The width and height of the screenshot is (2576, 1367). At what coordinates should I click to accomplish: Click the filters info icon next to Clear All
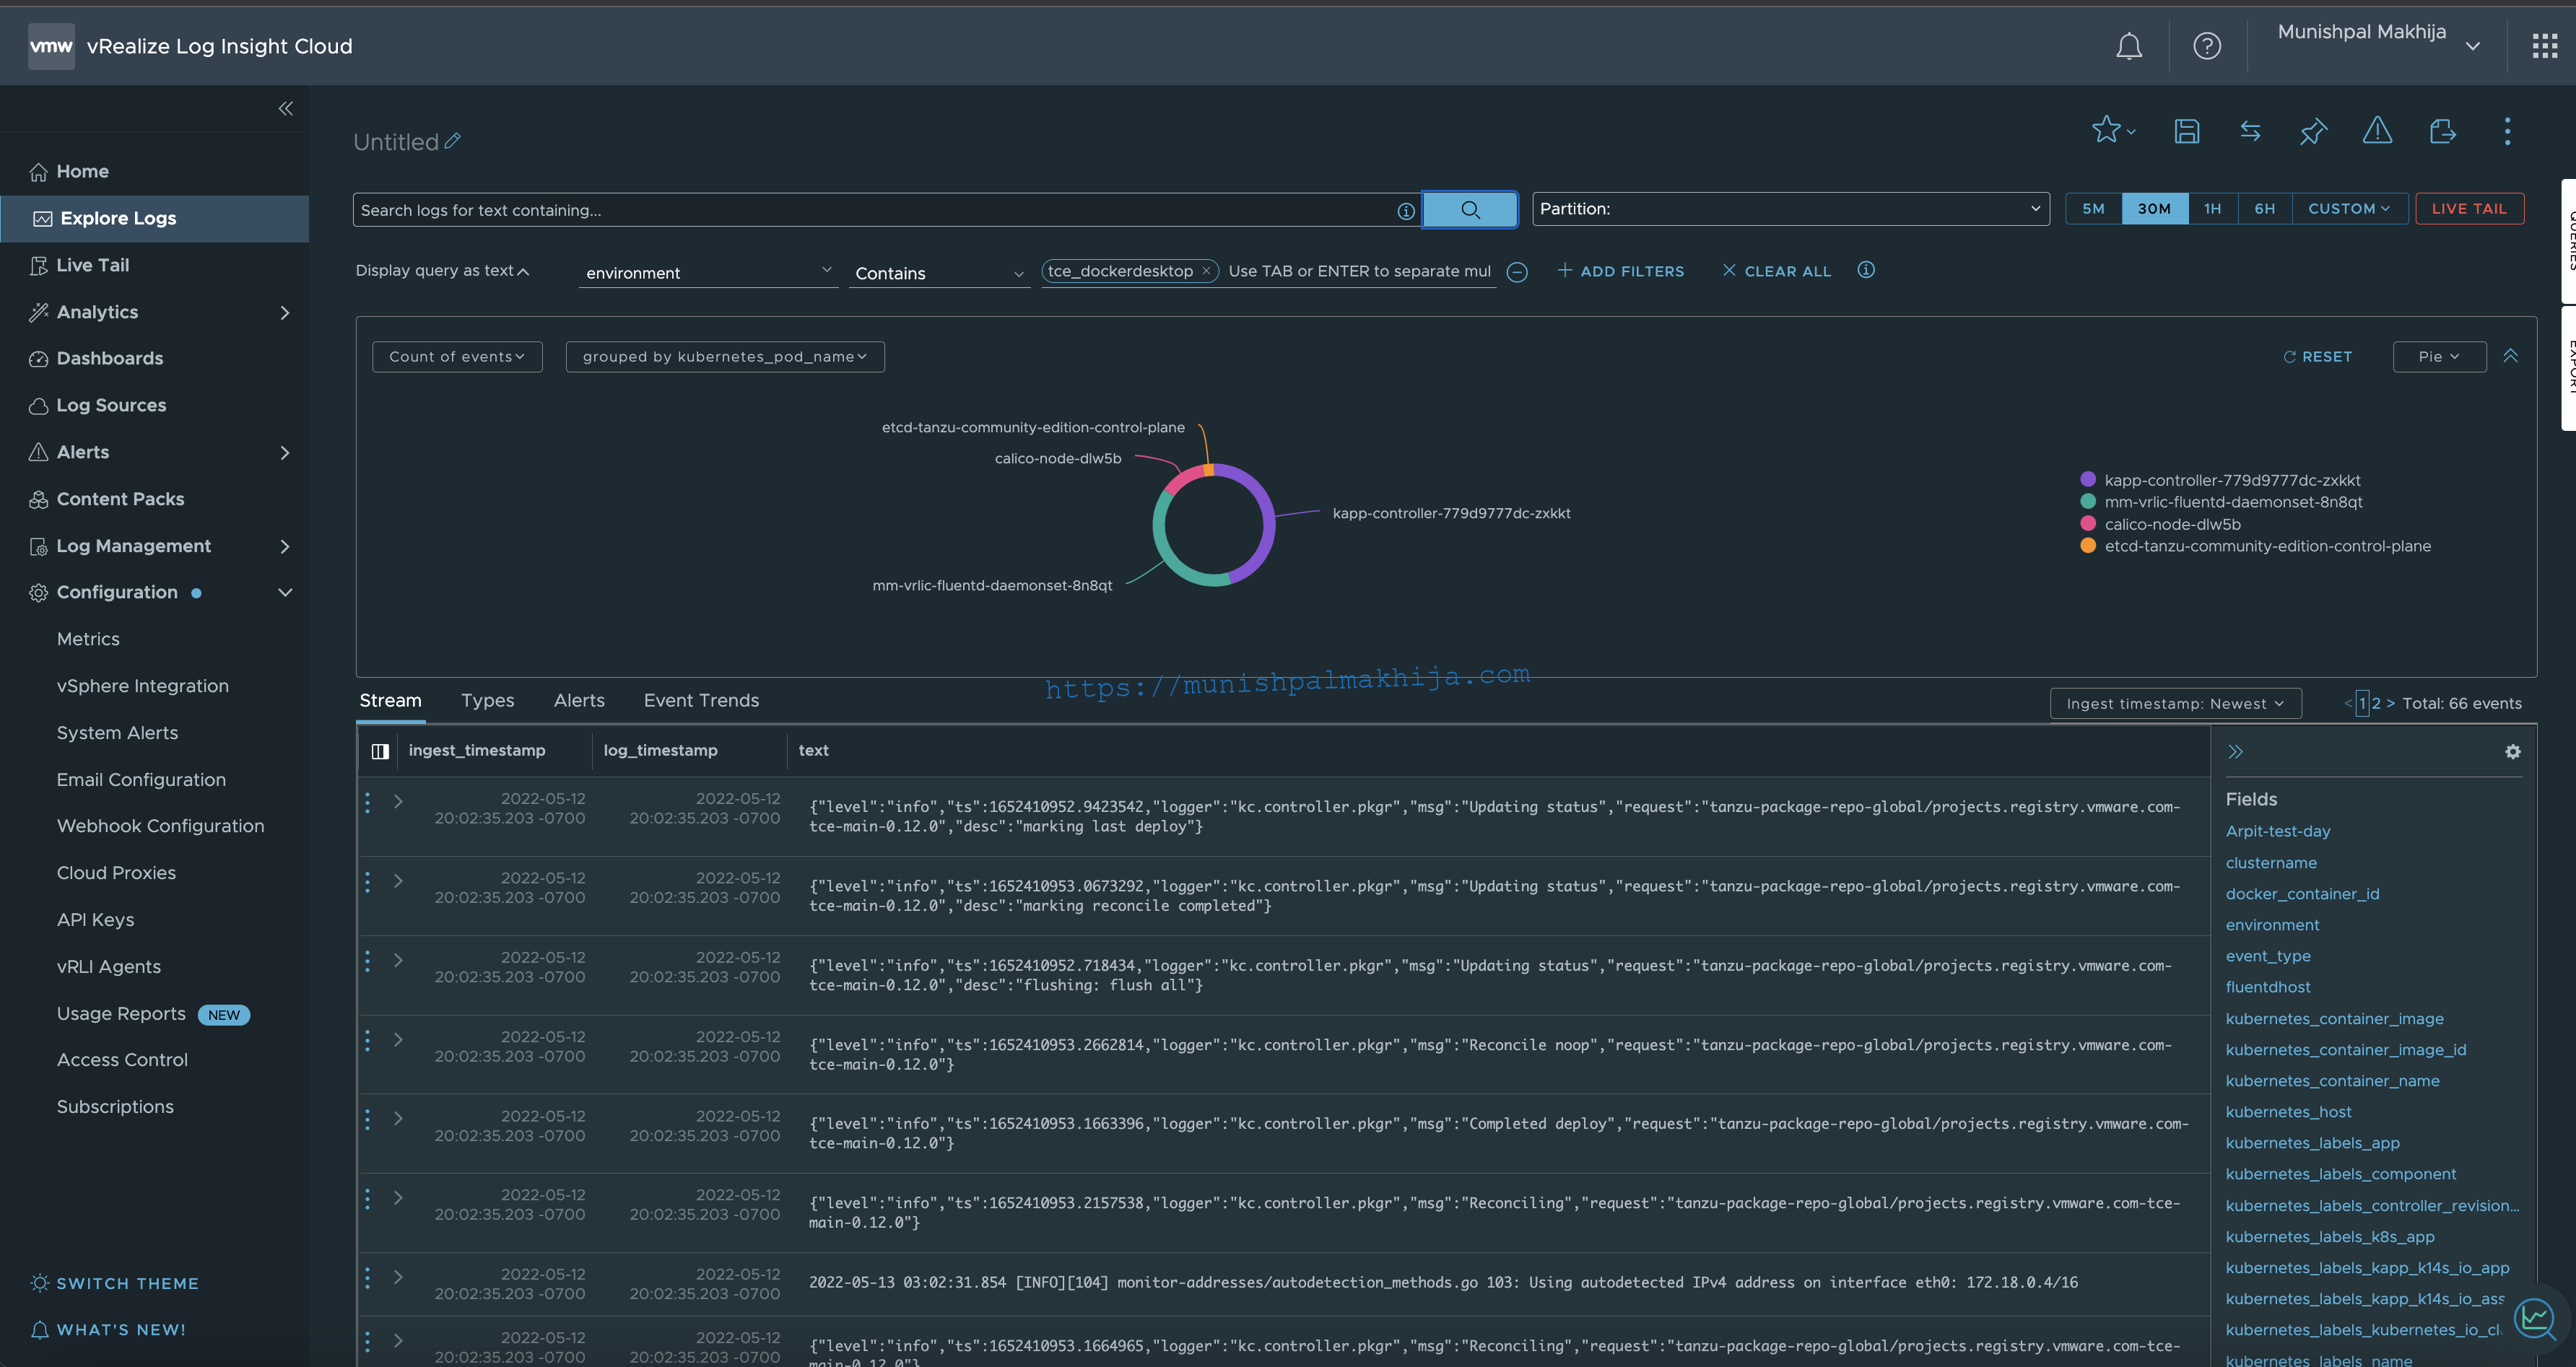[x=1865, y=270]
